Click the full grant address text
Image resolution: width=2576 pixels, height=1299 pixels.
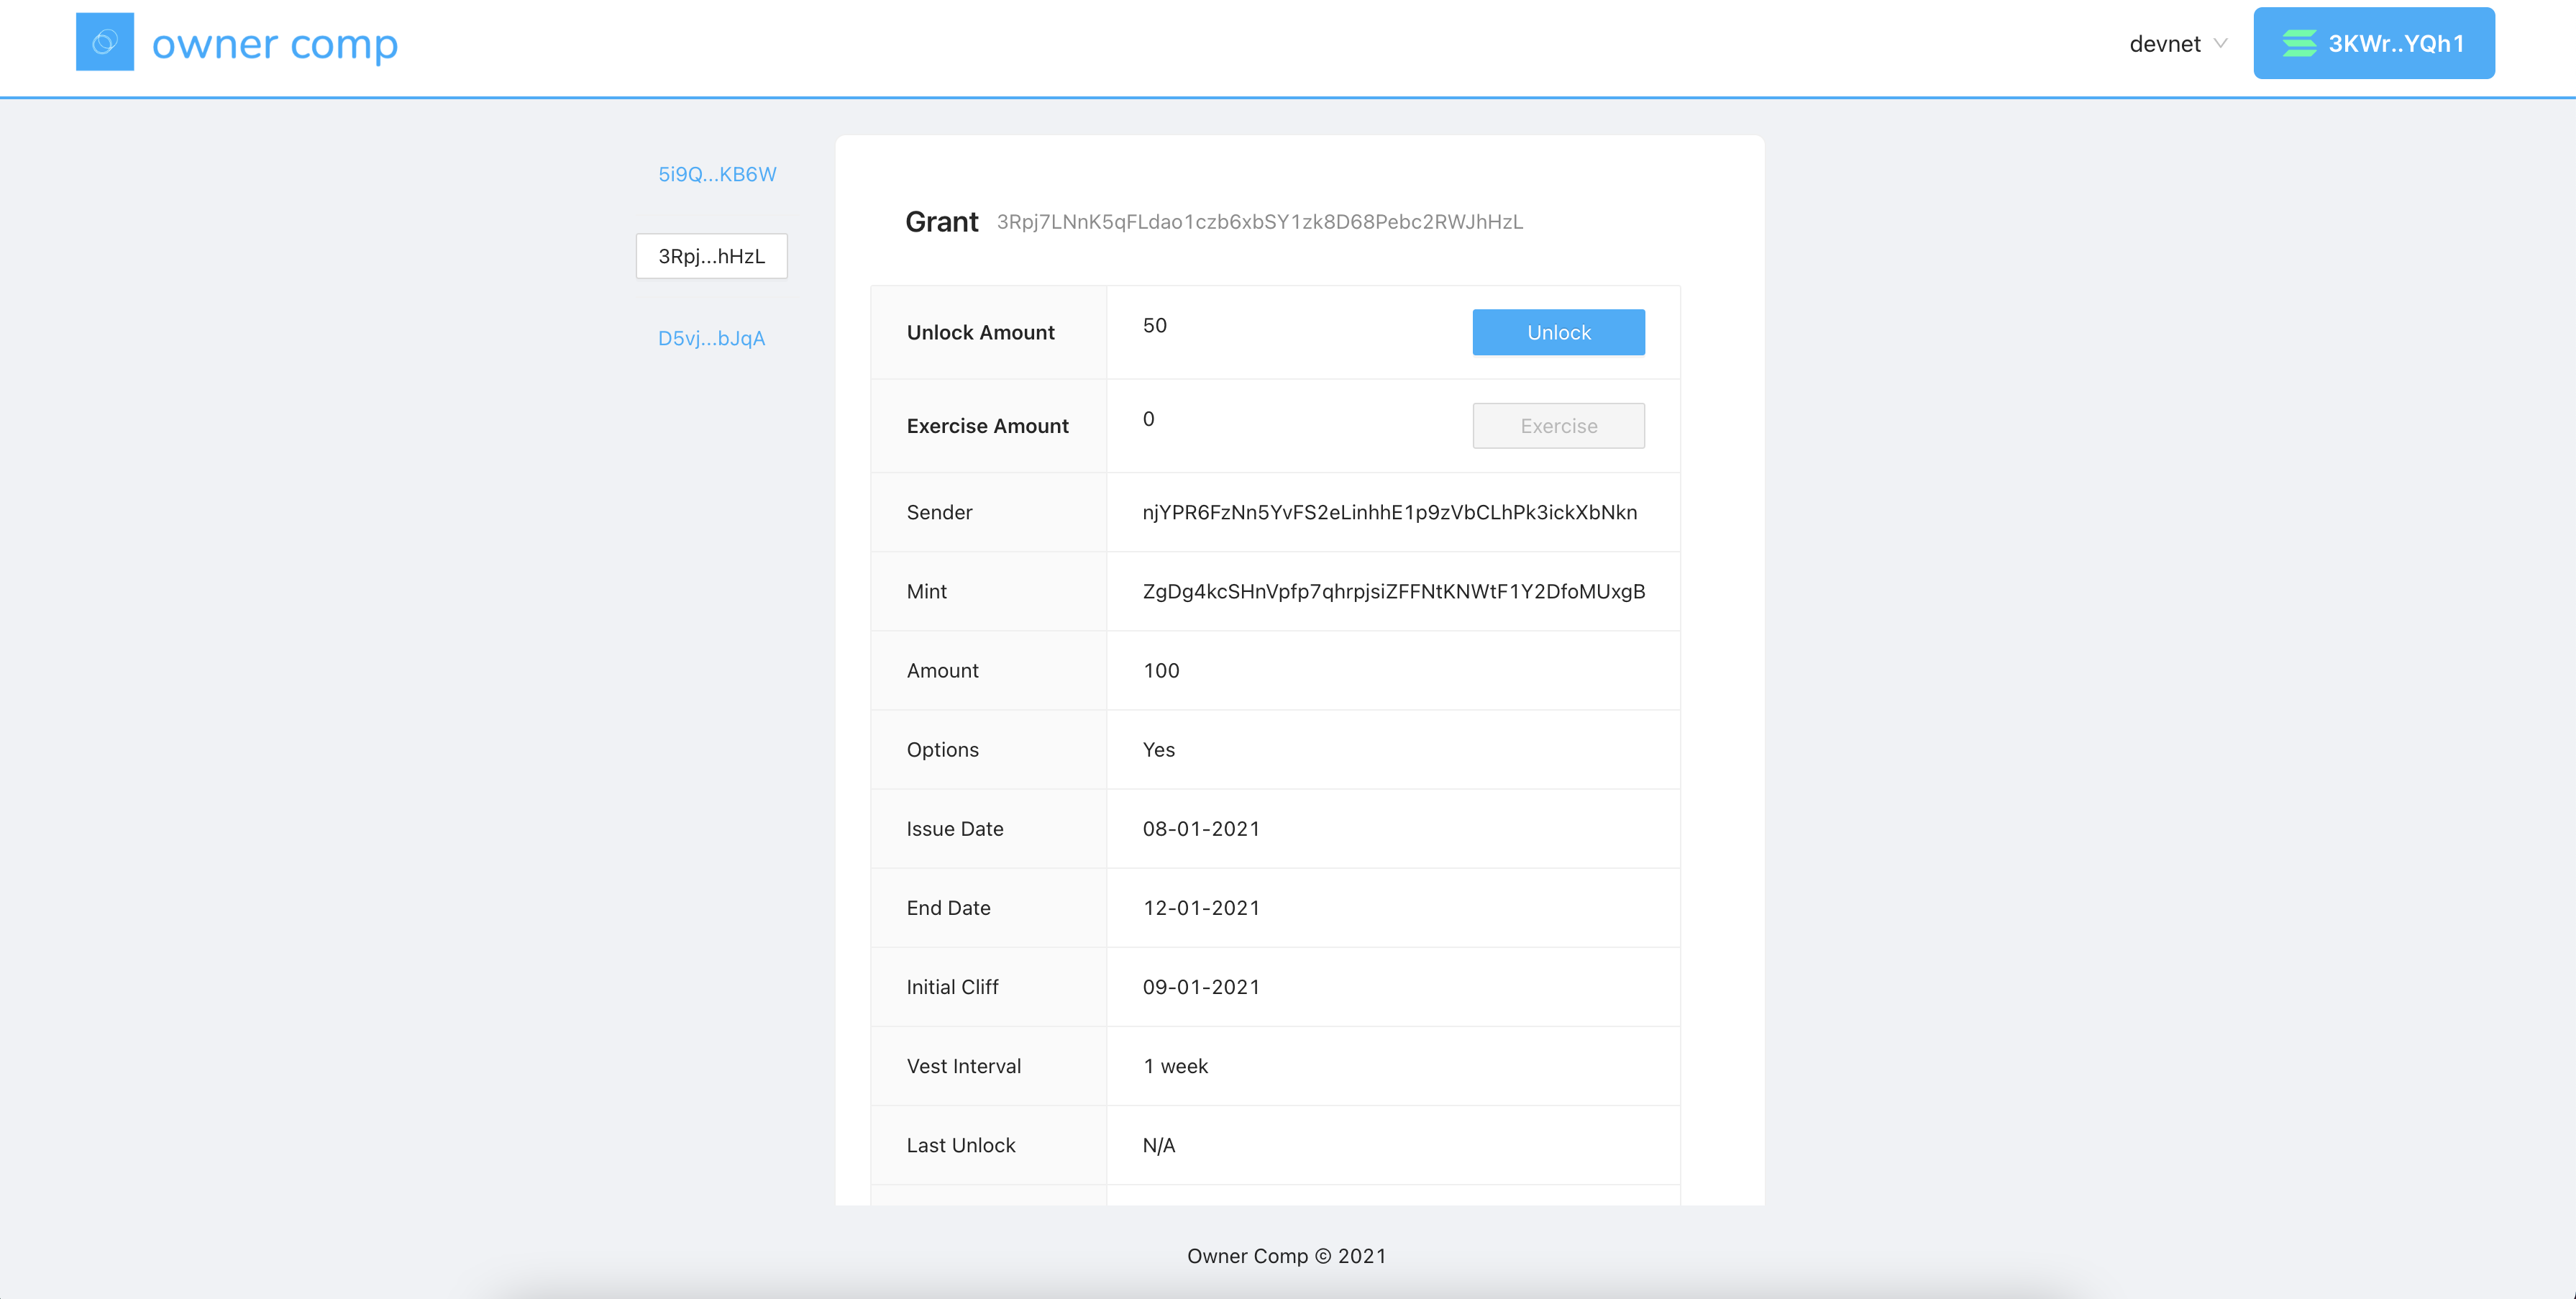(1259, 222)
